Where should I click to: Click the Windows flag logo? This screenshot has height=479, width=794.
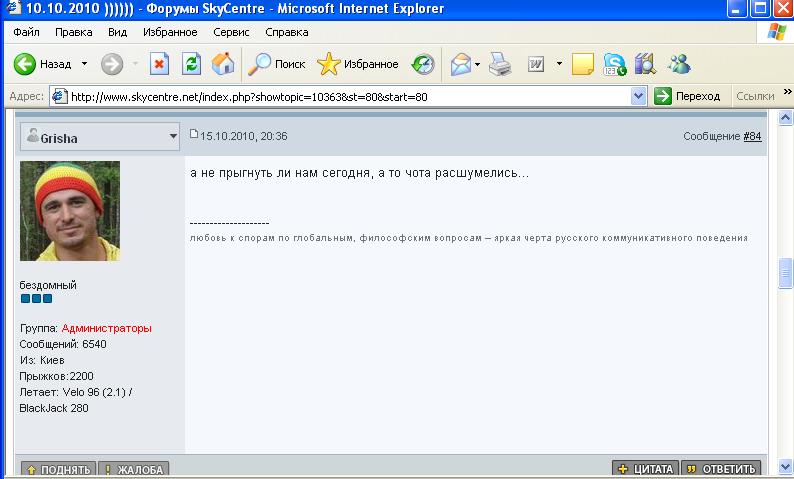(x=776, y=32)
